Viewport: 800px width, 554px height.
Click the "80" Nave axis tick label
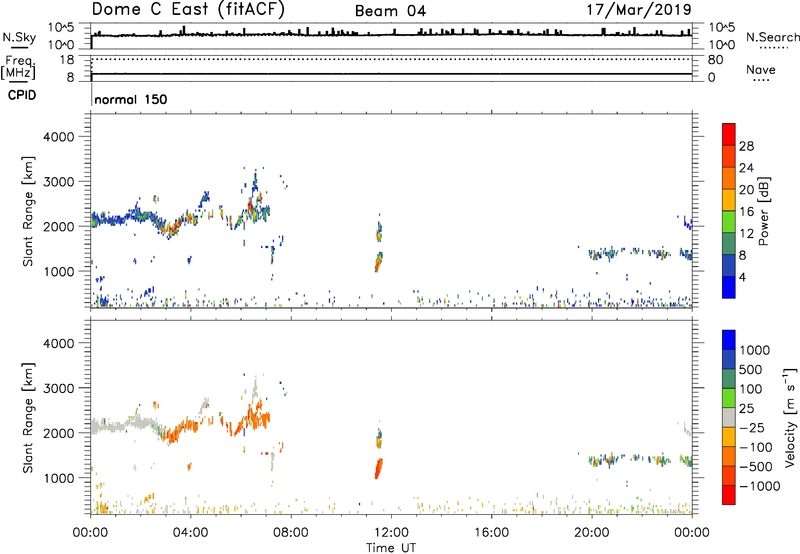tap(715, 60)
